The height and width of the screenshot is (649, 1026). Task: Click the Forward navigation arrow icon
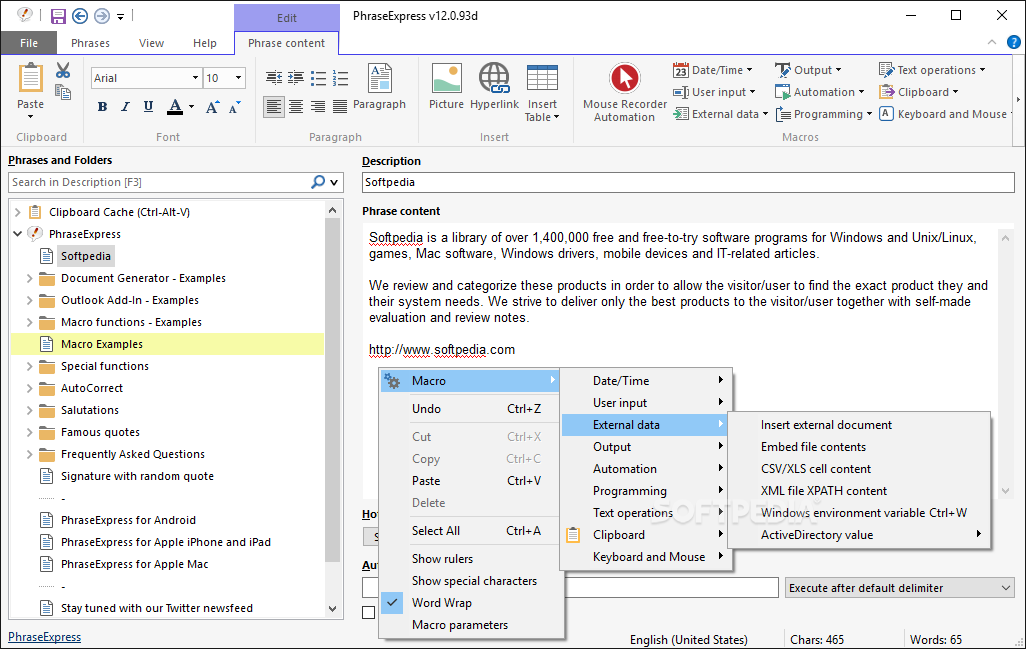(x=101, y=16)
